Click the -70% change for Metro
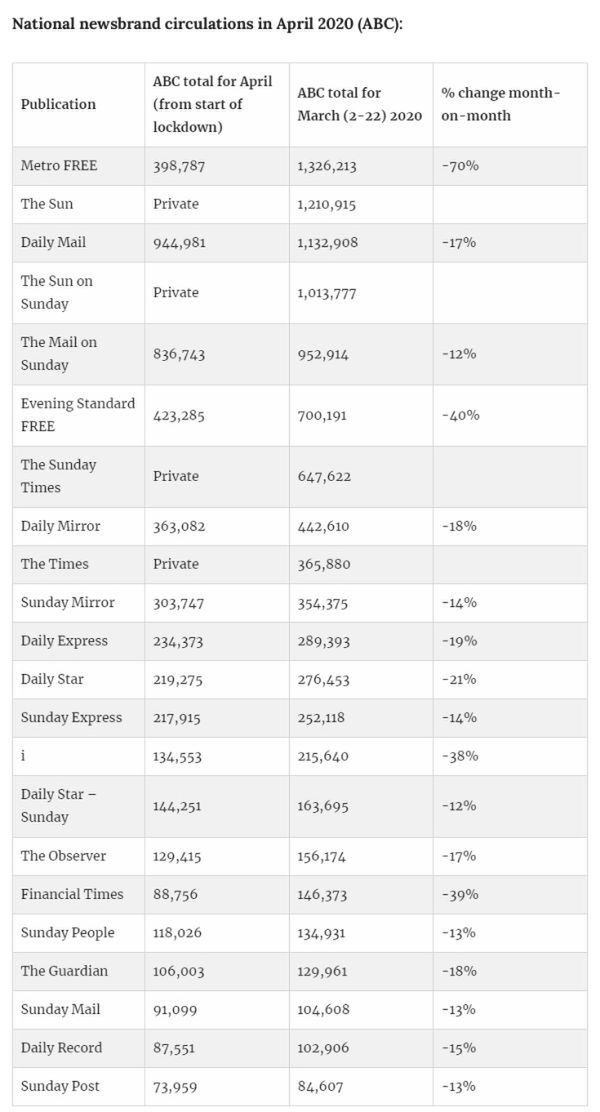 pos(460,166)
